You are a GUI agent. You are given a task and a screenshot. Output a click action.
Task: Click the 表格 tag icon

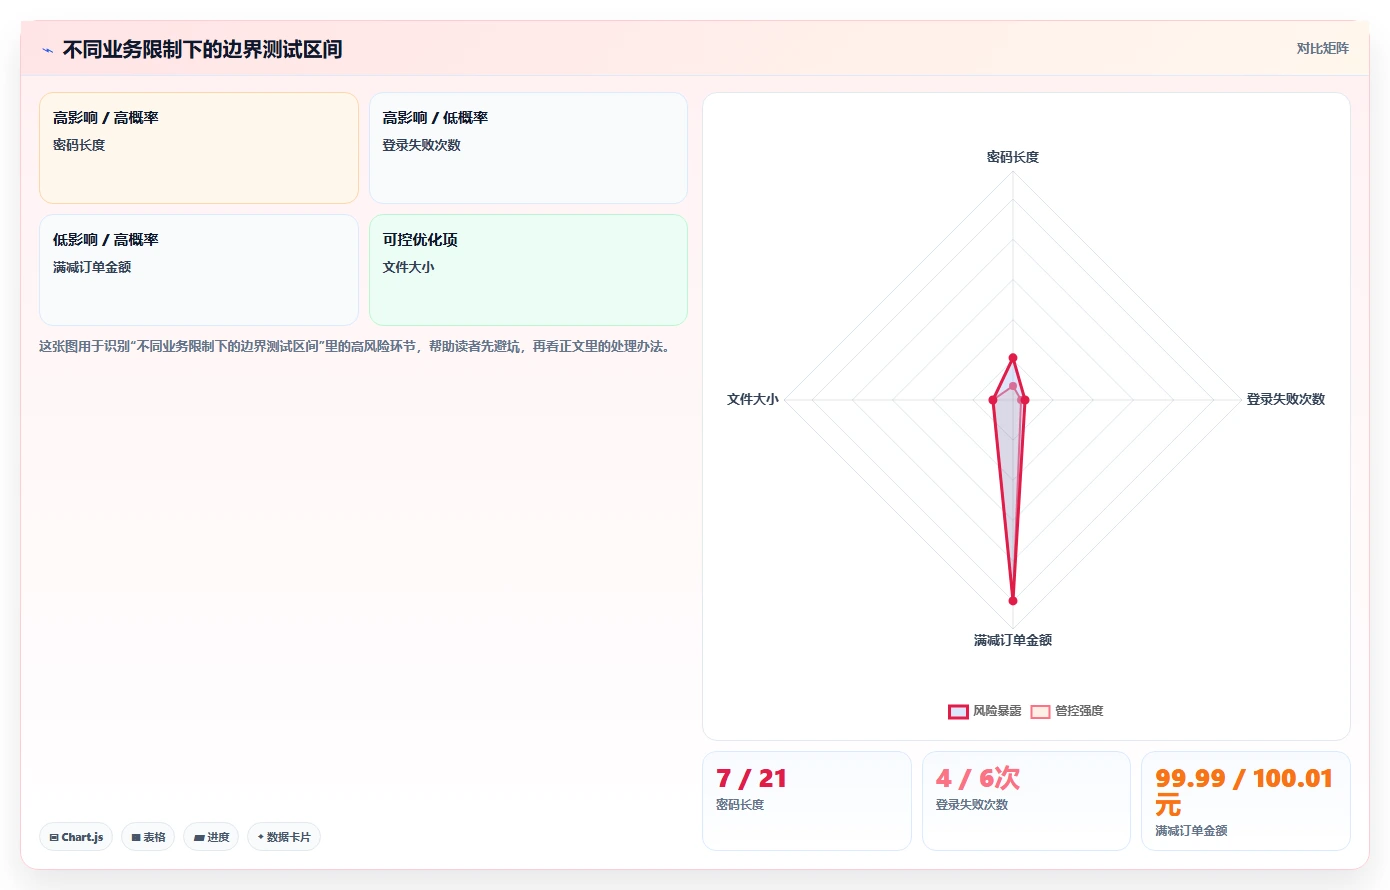coord(136,837)
